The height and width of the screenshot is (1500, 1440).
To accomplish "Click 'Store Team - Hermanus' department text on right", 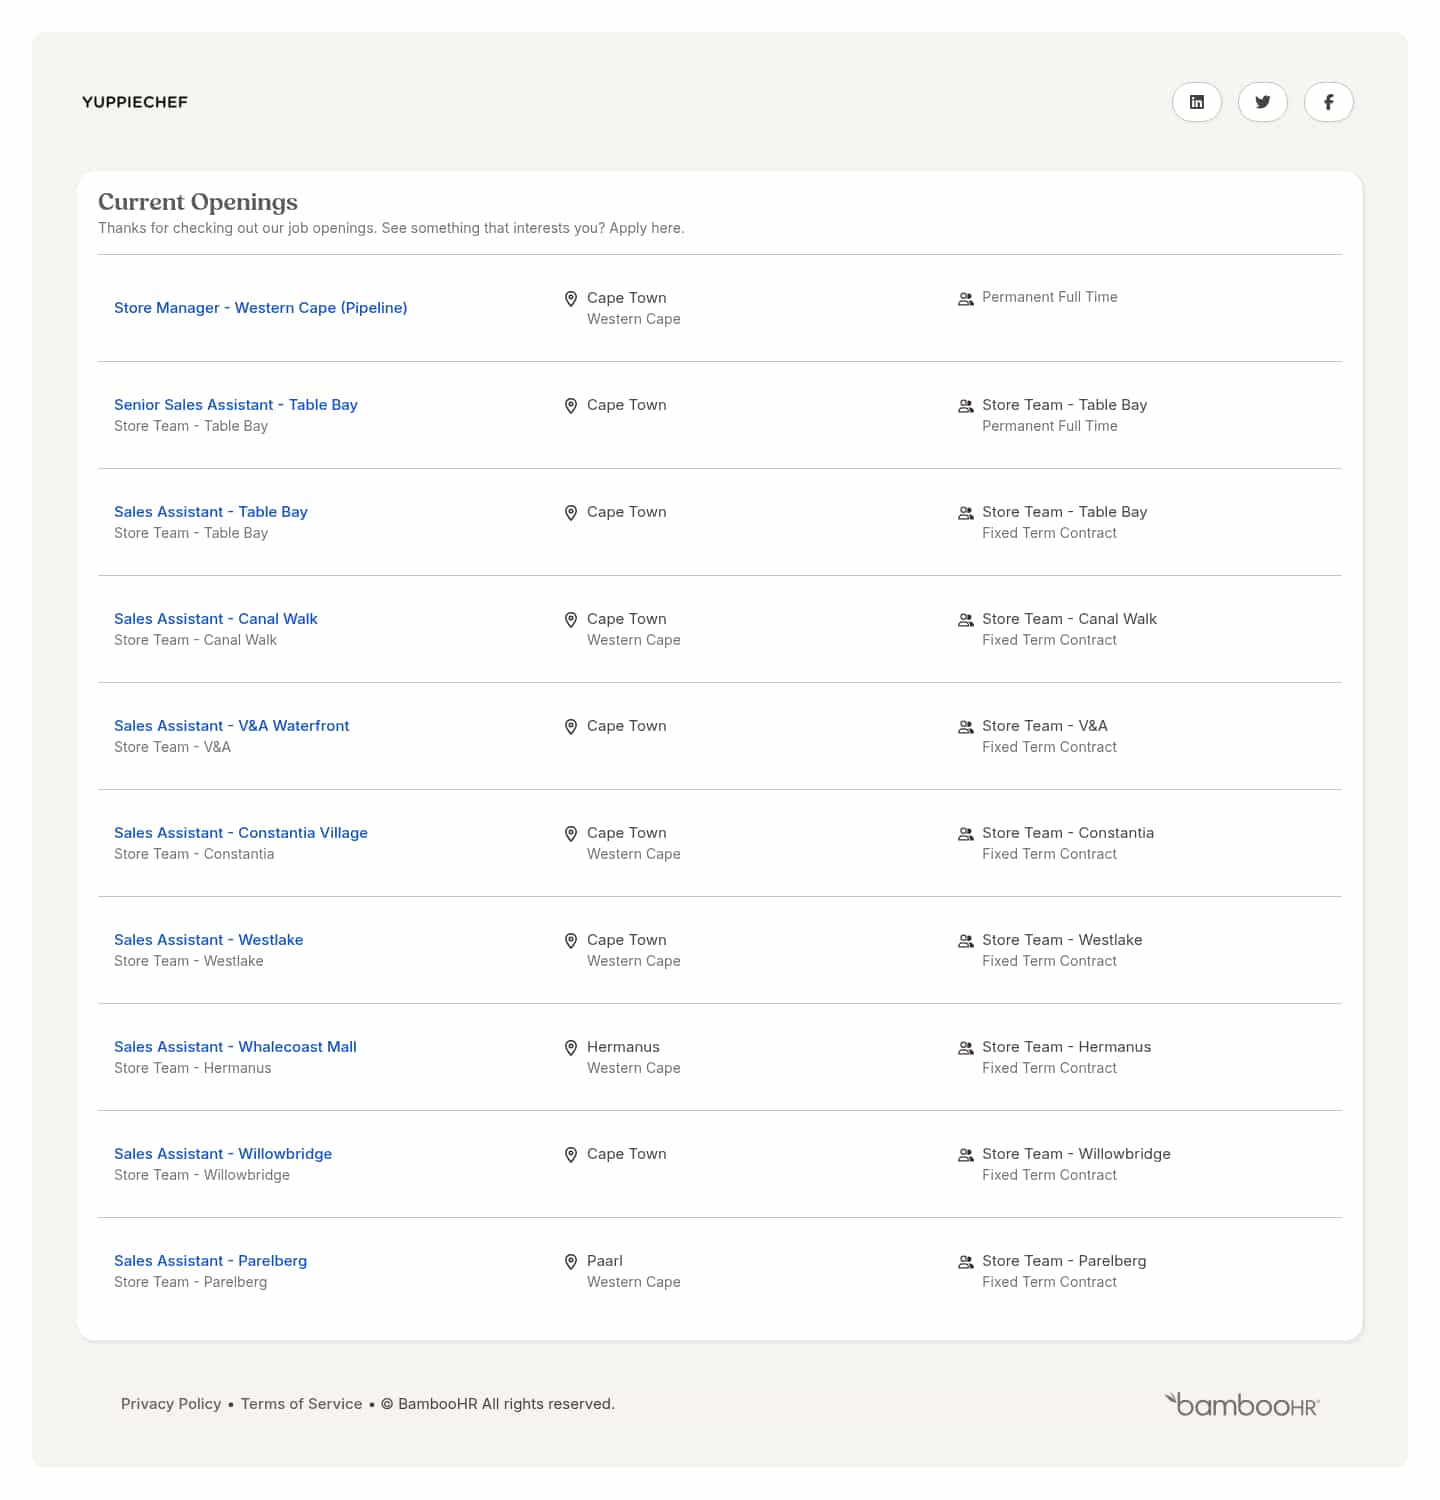I will (1066, 1047).
